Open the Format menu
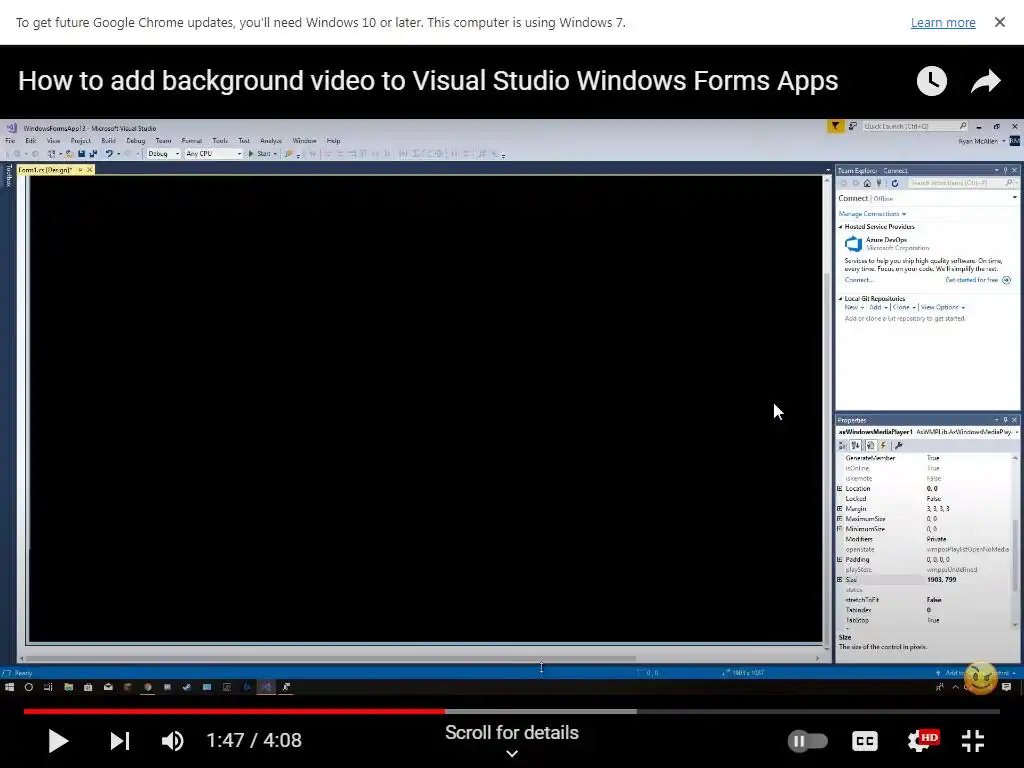The width and height of the screenshot is (1024, 768). pyautogui.click(x=191, y=140)
